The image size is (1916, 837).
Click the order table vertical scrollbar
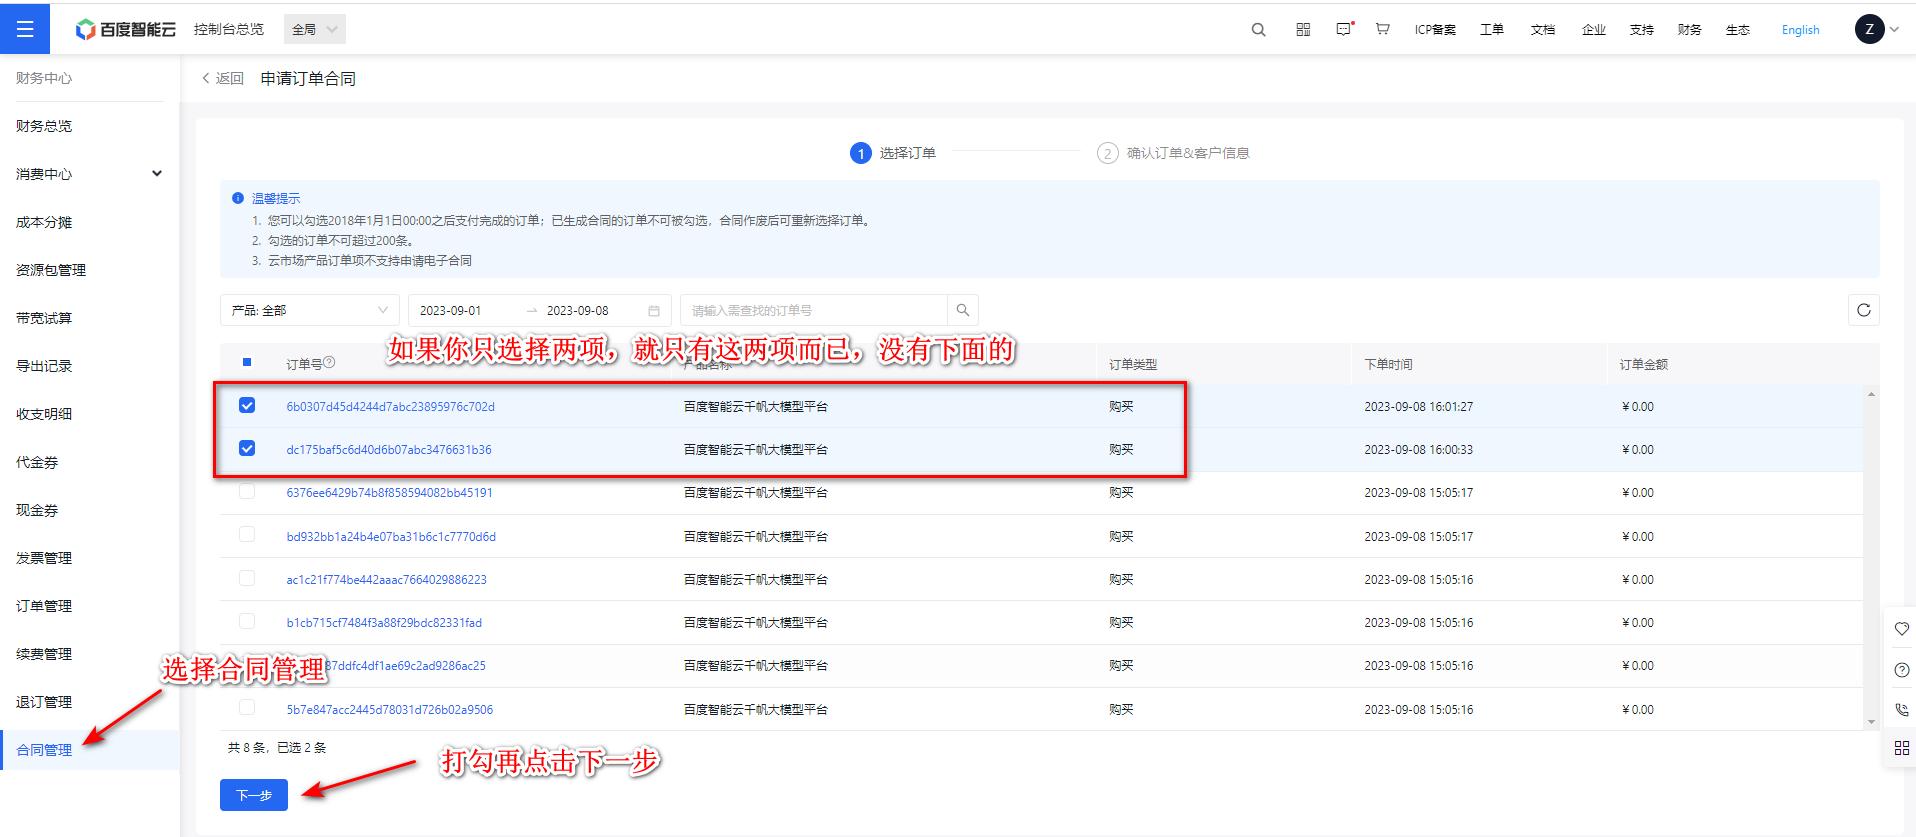(1871, 555)
